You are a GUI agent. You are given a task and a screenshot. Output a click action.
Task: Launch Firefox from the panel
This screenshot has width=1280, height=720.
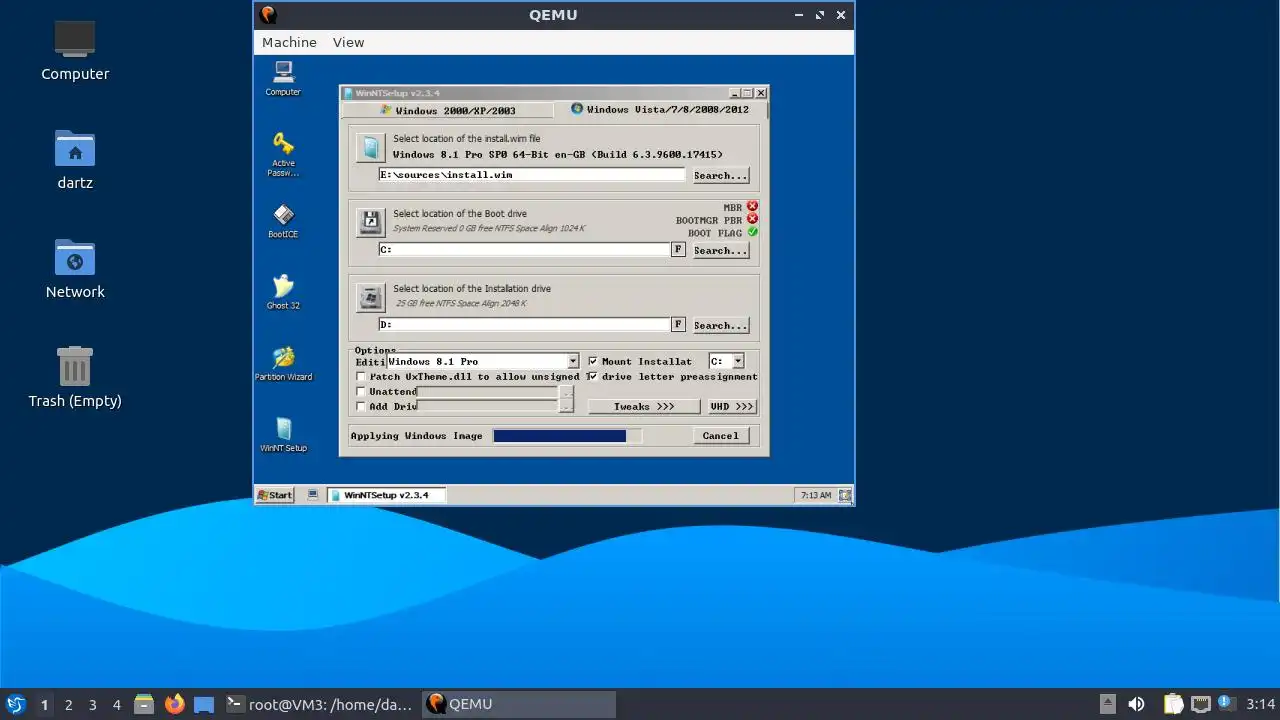[174, 704]
